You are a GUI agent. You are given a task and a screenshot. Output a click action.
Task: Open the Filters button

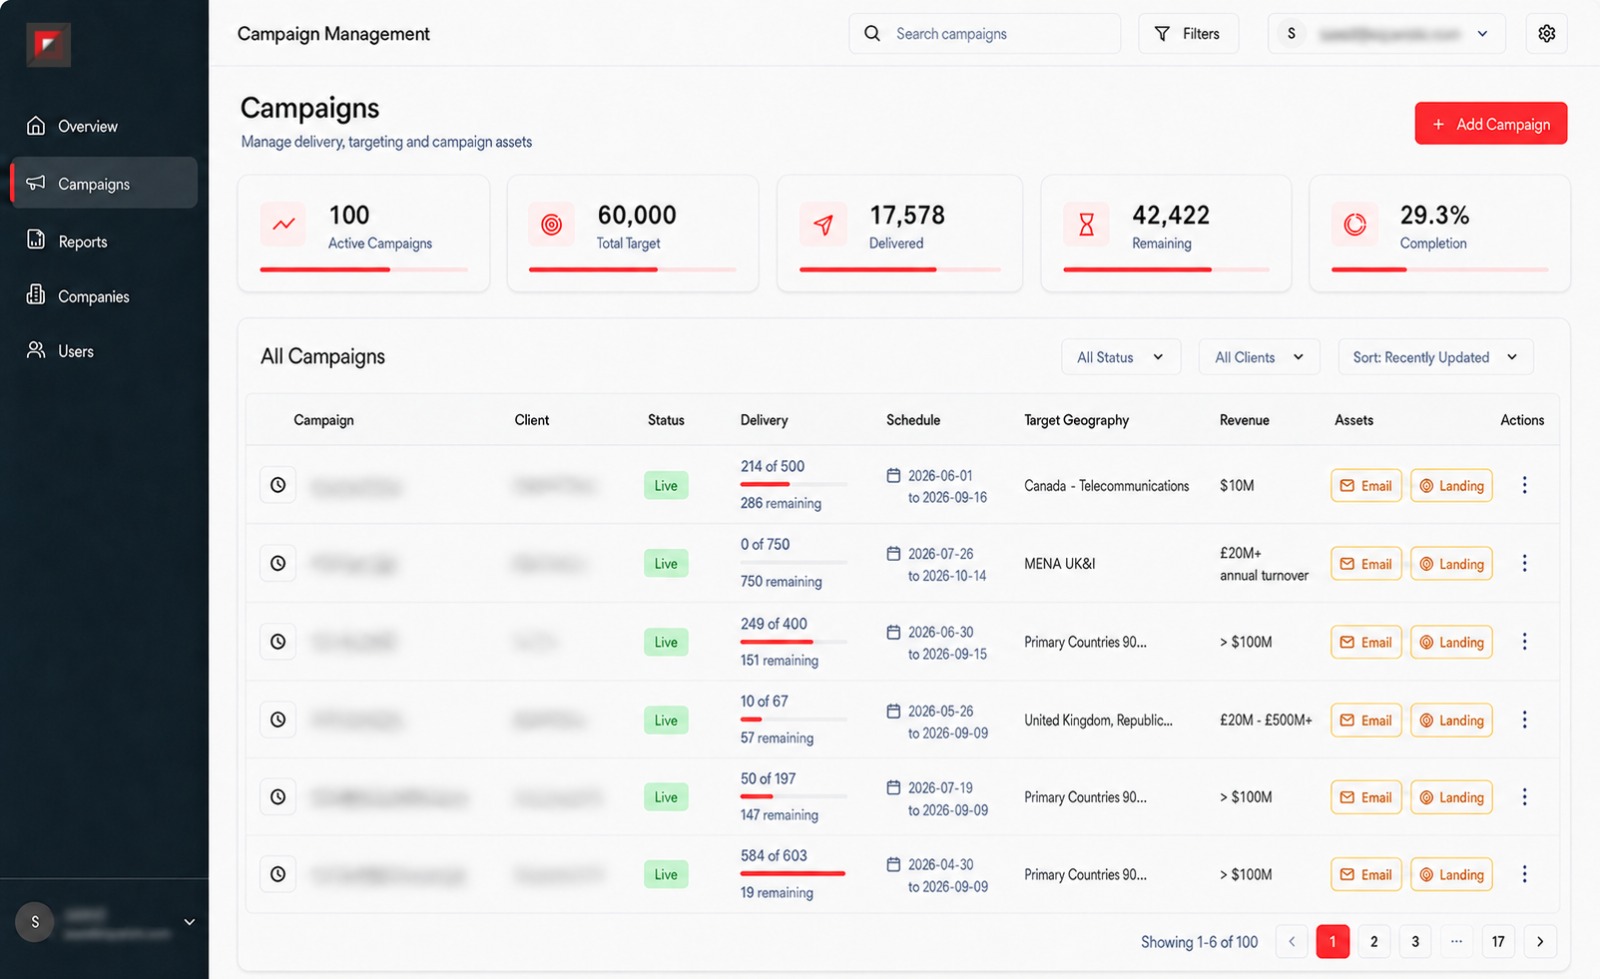[1188, 34]
